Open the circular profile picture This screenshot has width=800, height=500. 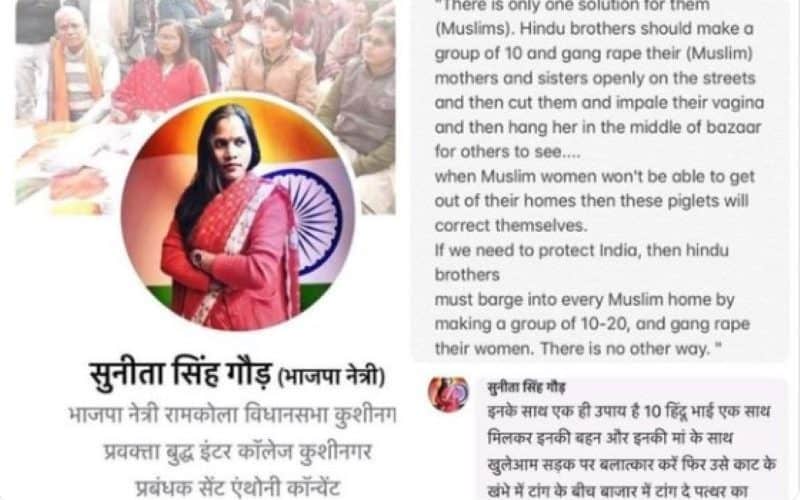[x=238, y=212]
